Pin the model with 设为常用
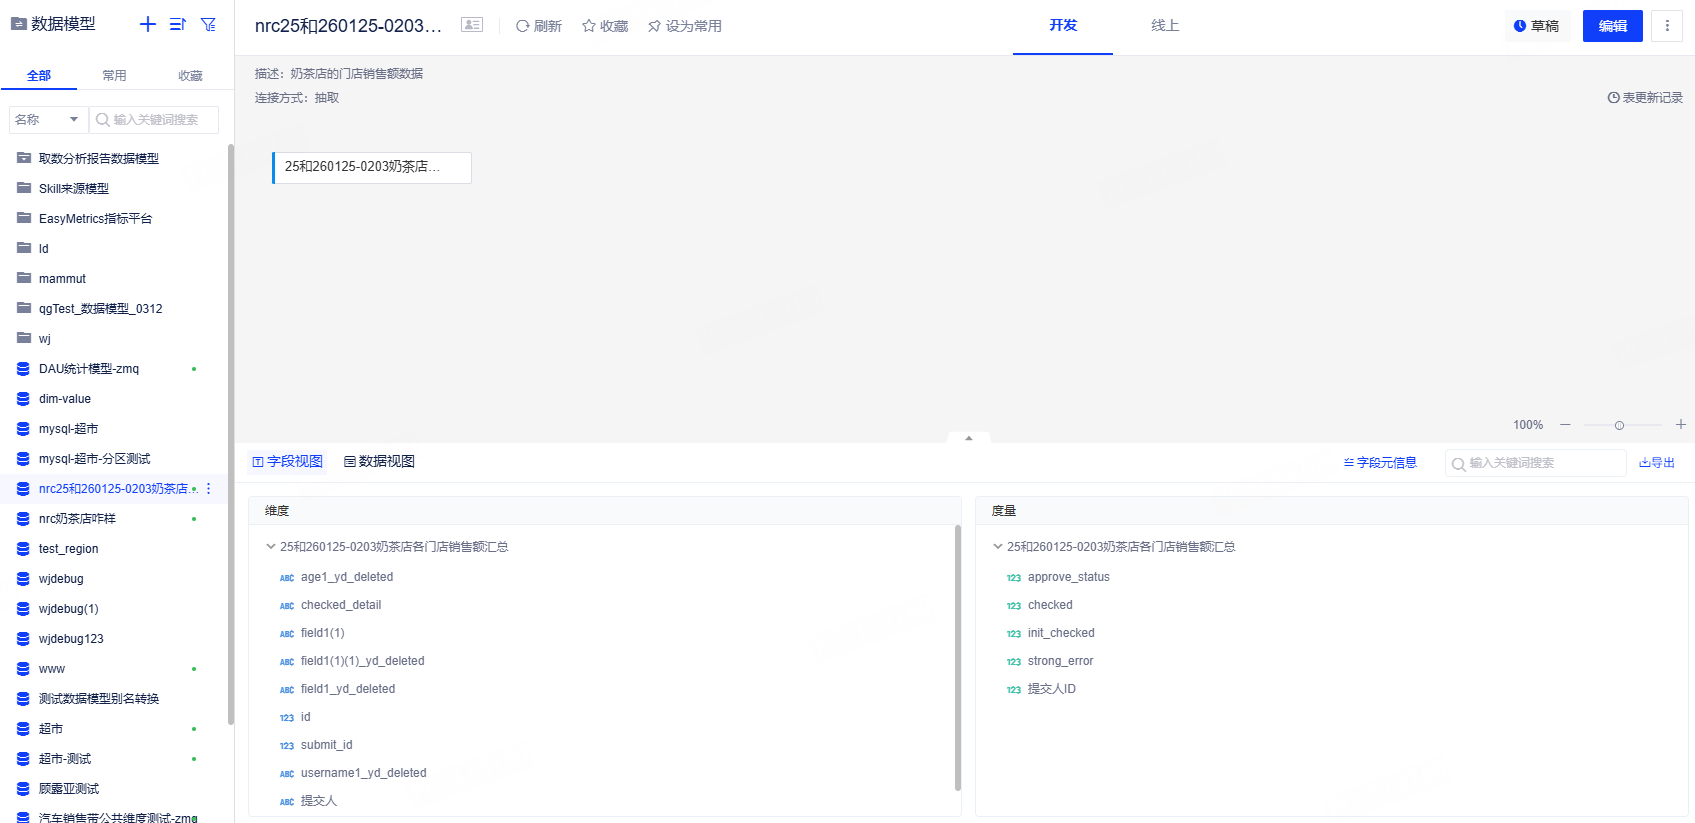Screen dimensions: 1695x823 click(684, 26)
